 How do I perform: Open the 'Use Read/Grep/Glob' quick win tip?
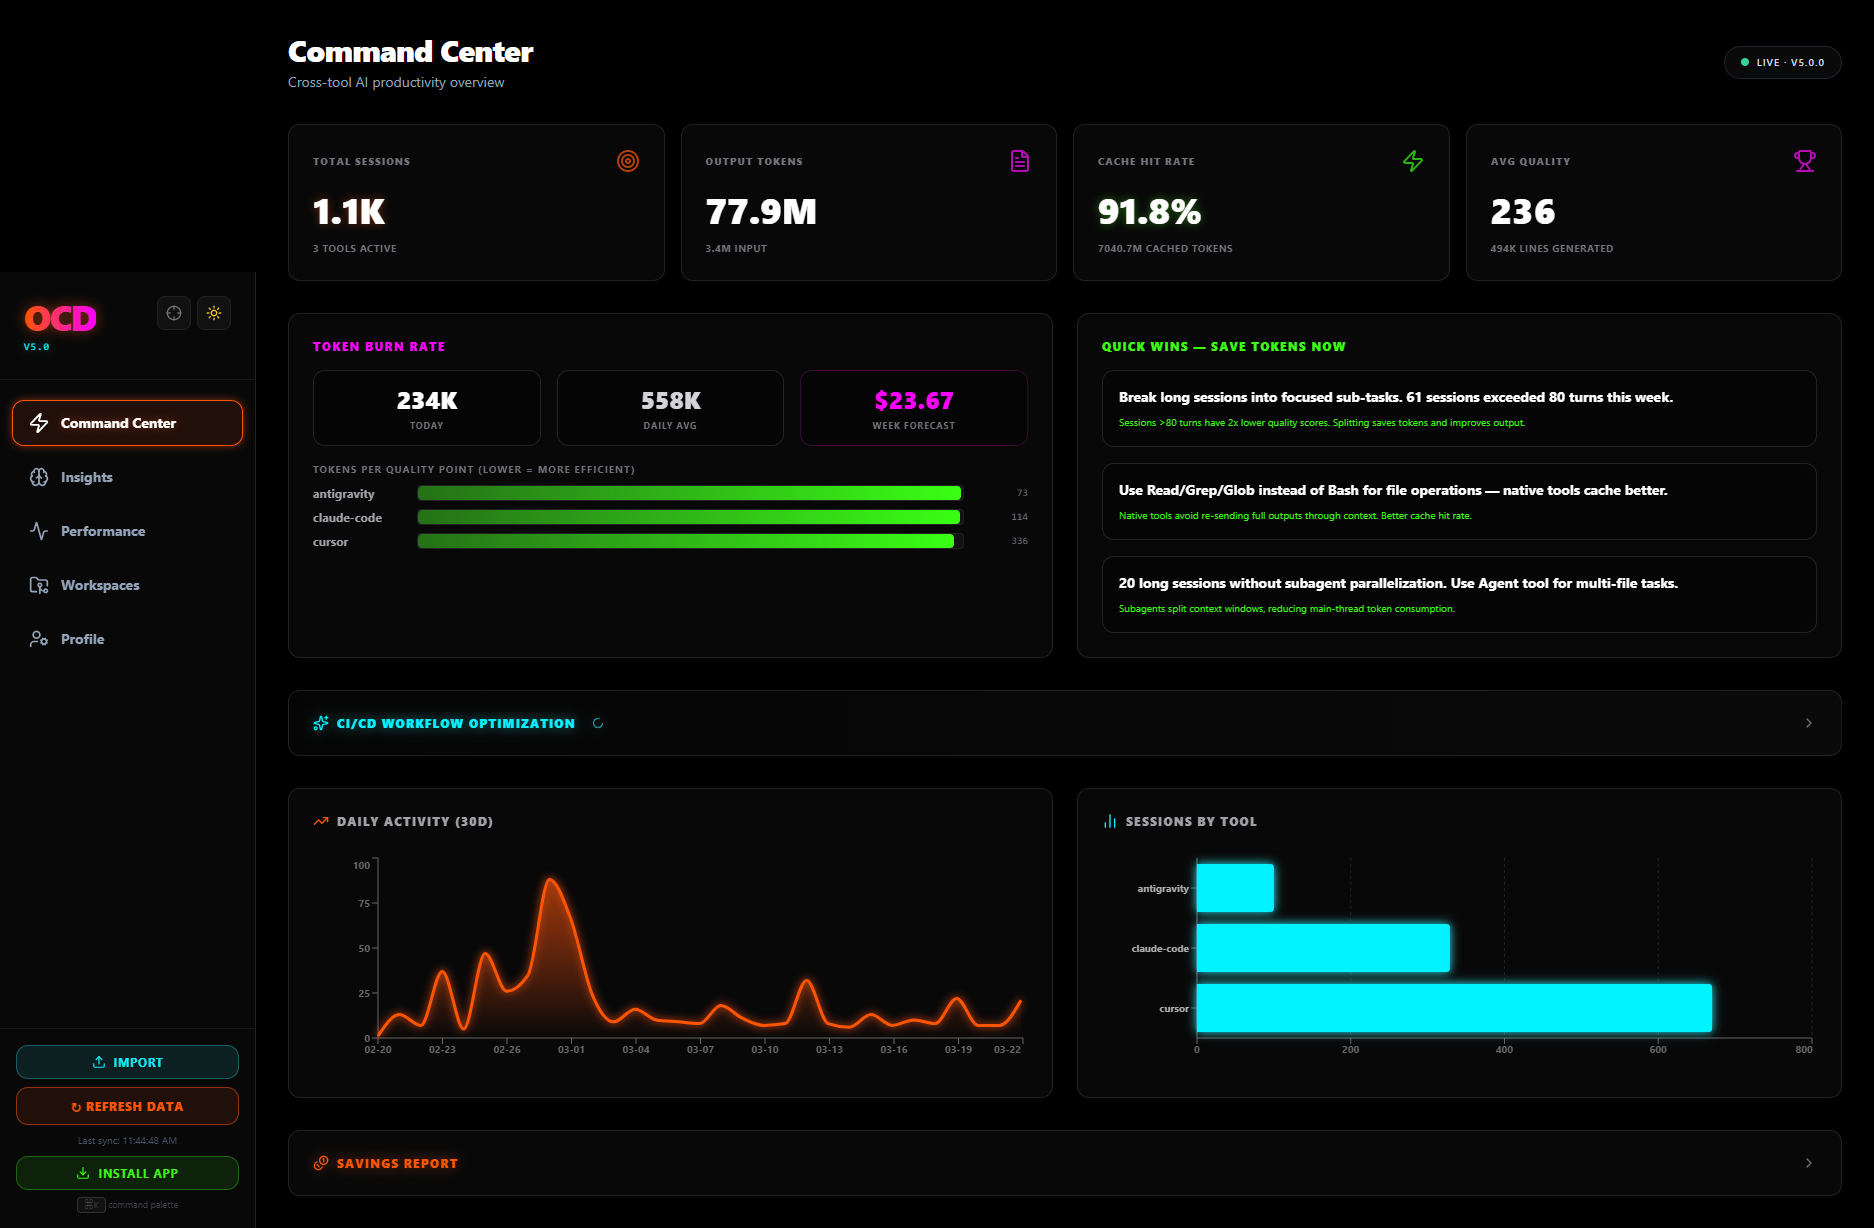coord(1459,501)
